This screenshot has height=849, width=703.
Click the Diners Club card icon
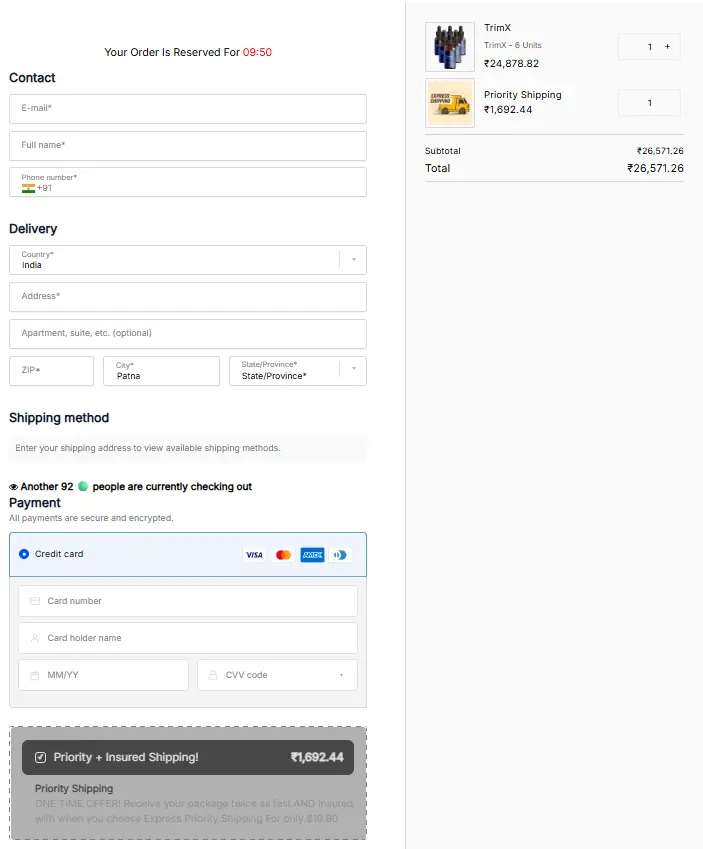[340, 554]
